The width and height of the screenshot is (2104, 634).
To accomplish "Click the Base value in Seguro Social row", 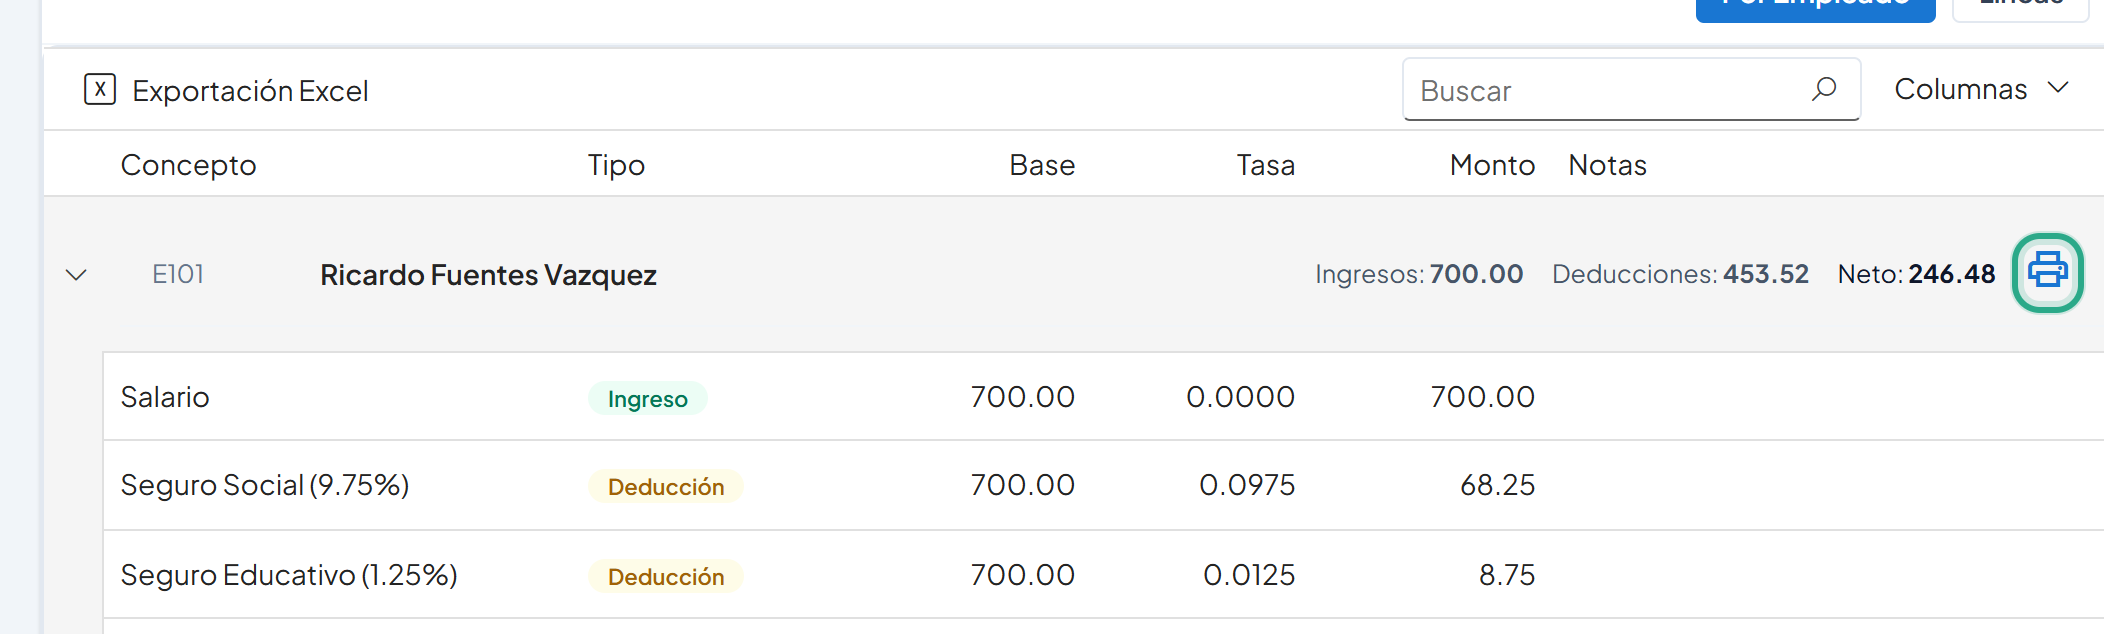I will (x=1022, y=485).
